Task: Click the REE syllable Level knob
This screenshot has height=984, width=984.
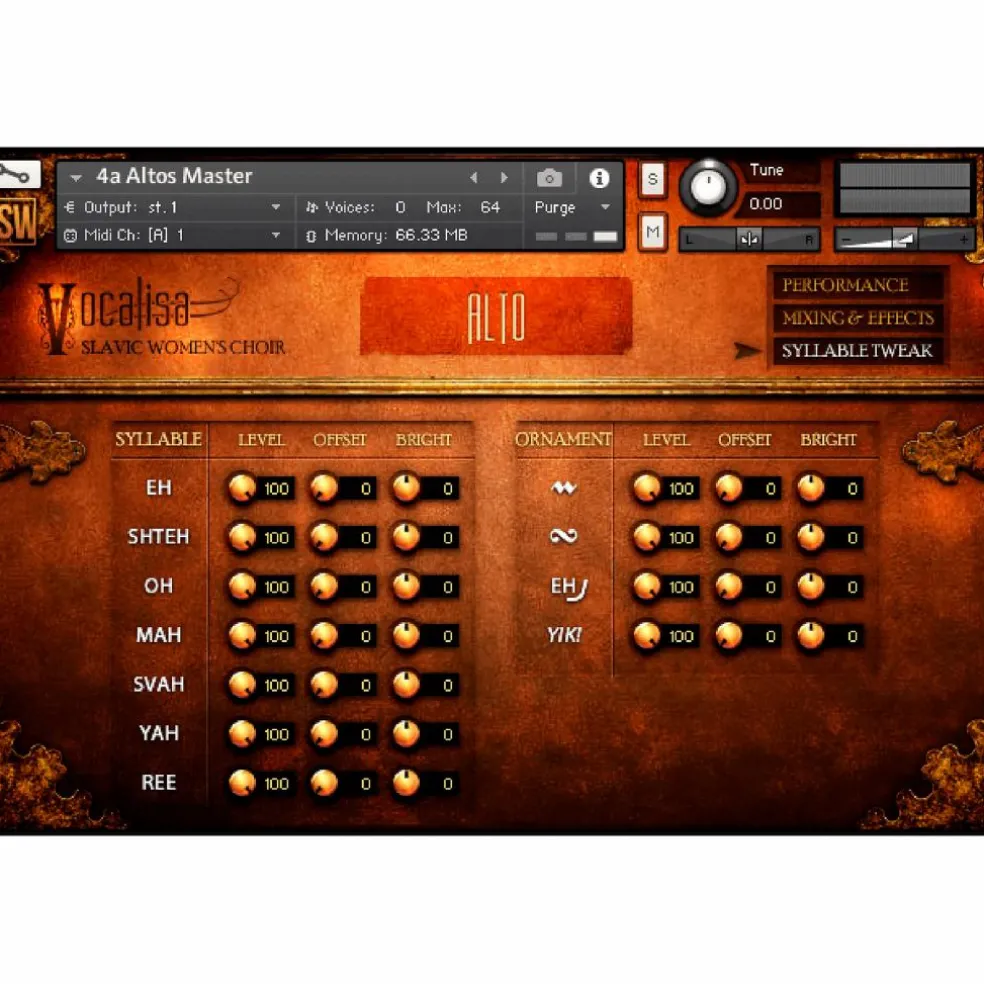Action: click(242, 783)
